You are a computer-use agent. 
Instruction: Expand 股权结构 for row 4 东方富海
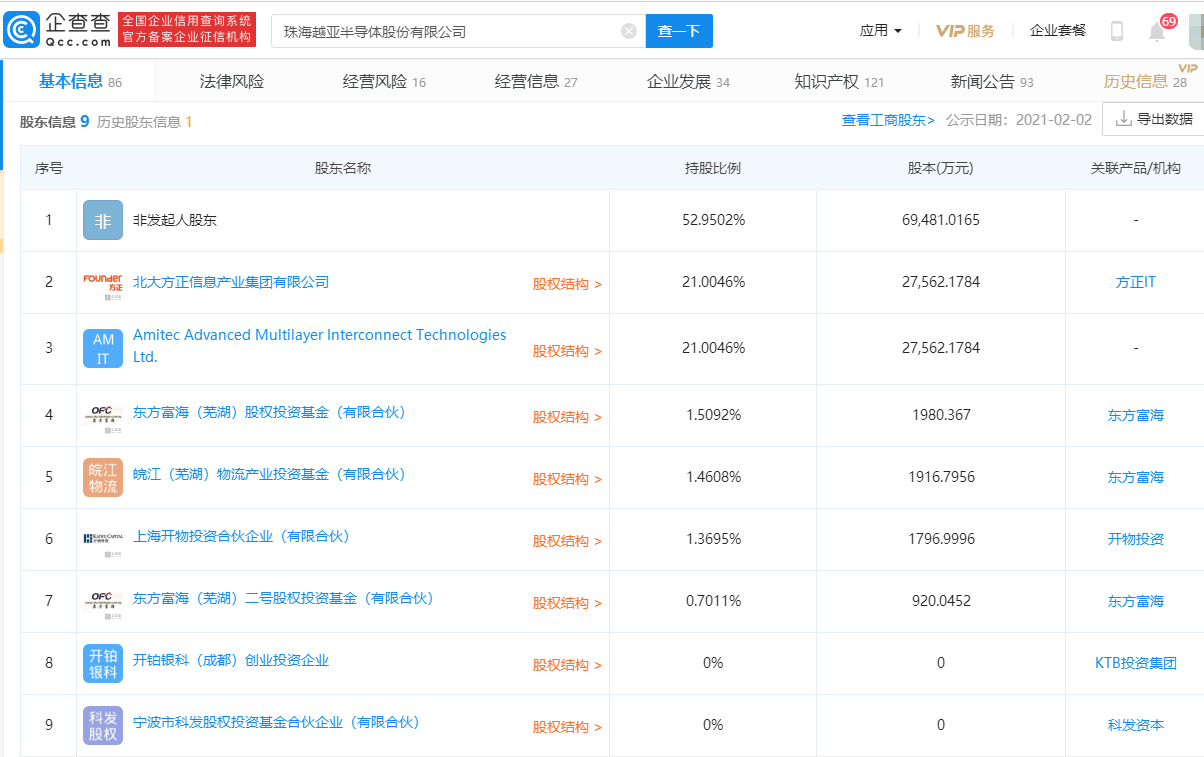(x=567, y=417)
